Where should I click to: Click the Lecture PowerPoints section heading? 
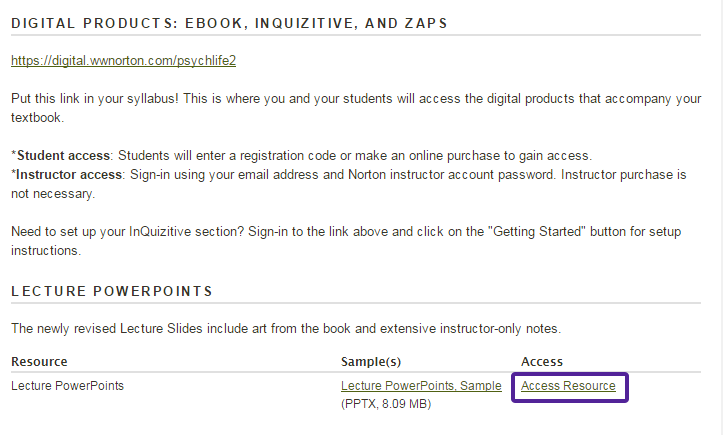(x=112, y=291)
